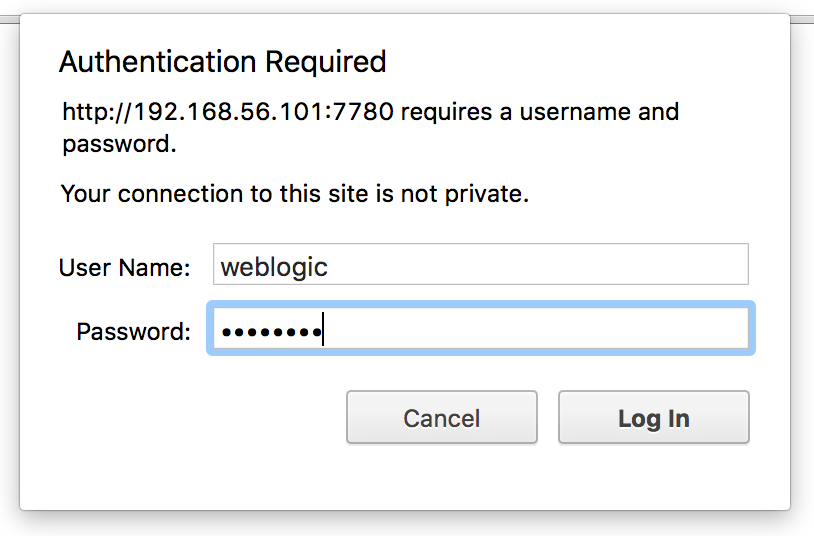The image size is (814, 536).
Task: Place cursor on the "weblogic" username text
Action: click(274, 267)
